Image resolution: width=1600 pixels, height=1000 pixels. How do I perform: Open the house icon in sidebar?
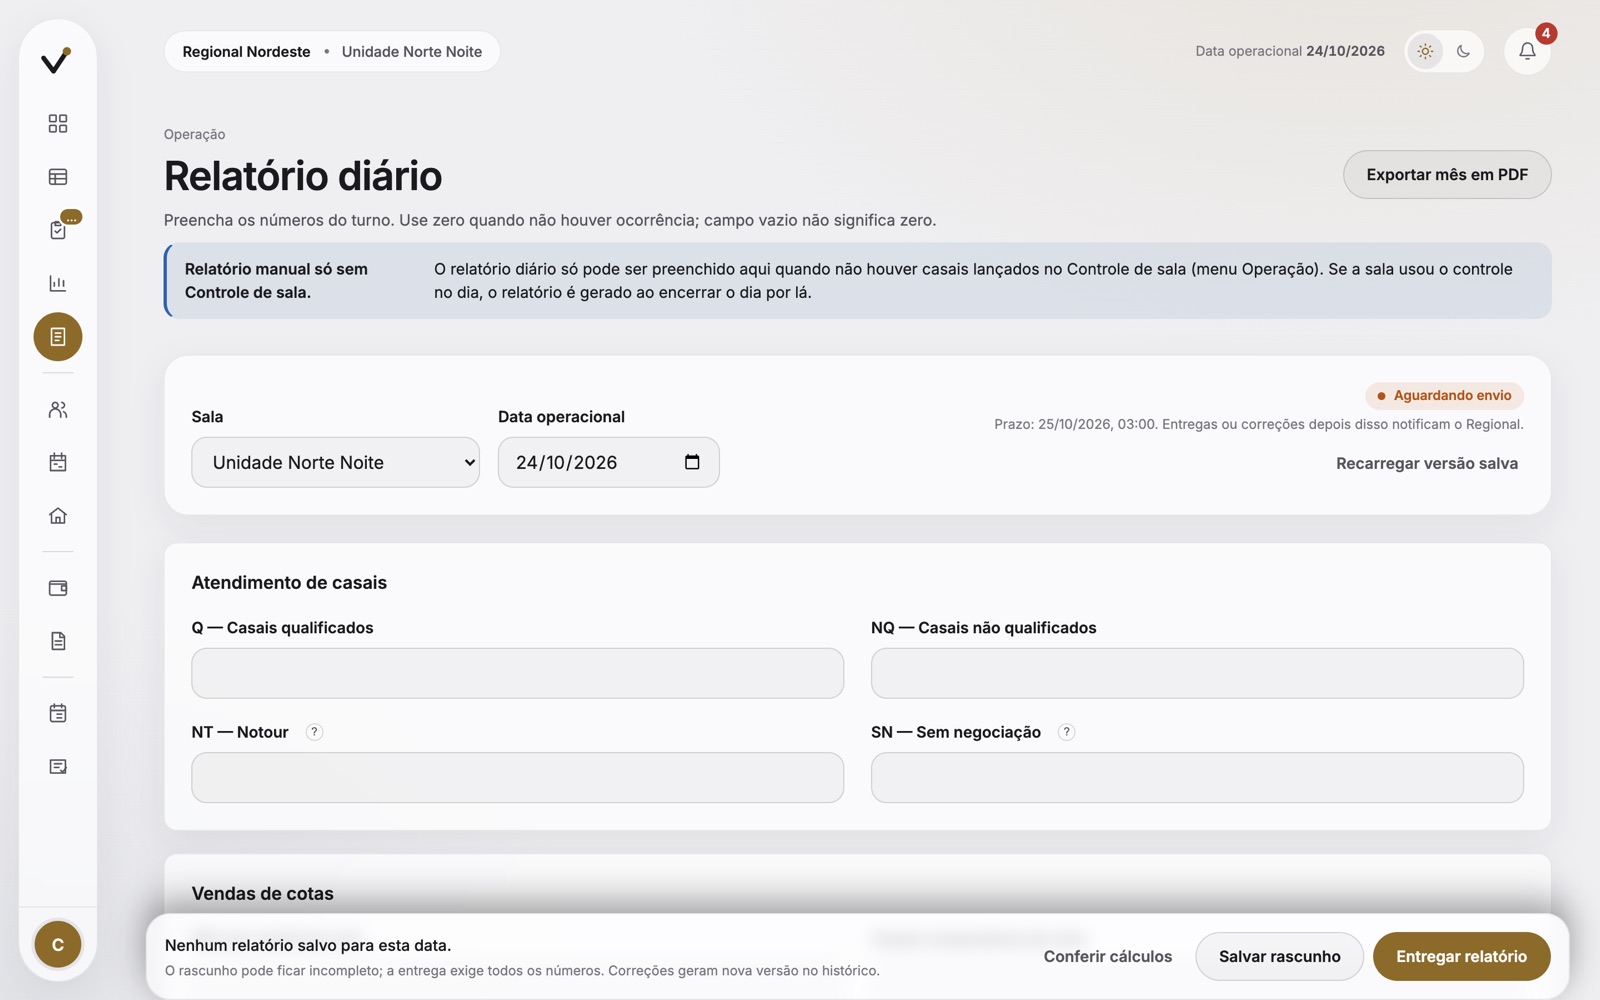coord(58,516)
